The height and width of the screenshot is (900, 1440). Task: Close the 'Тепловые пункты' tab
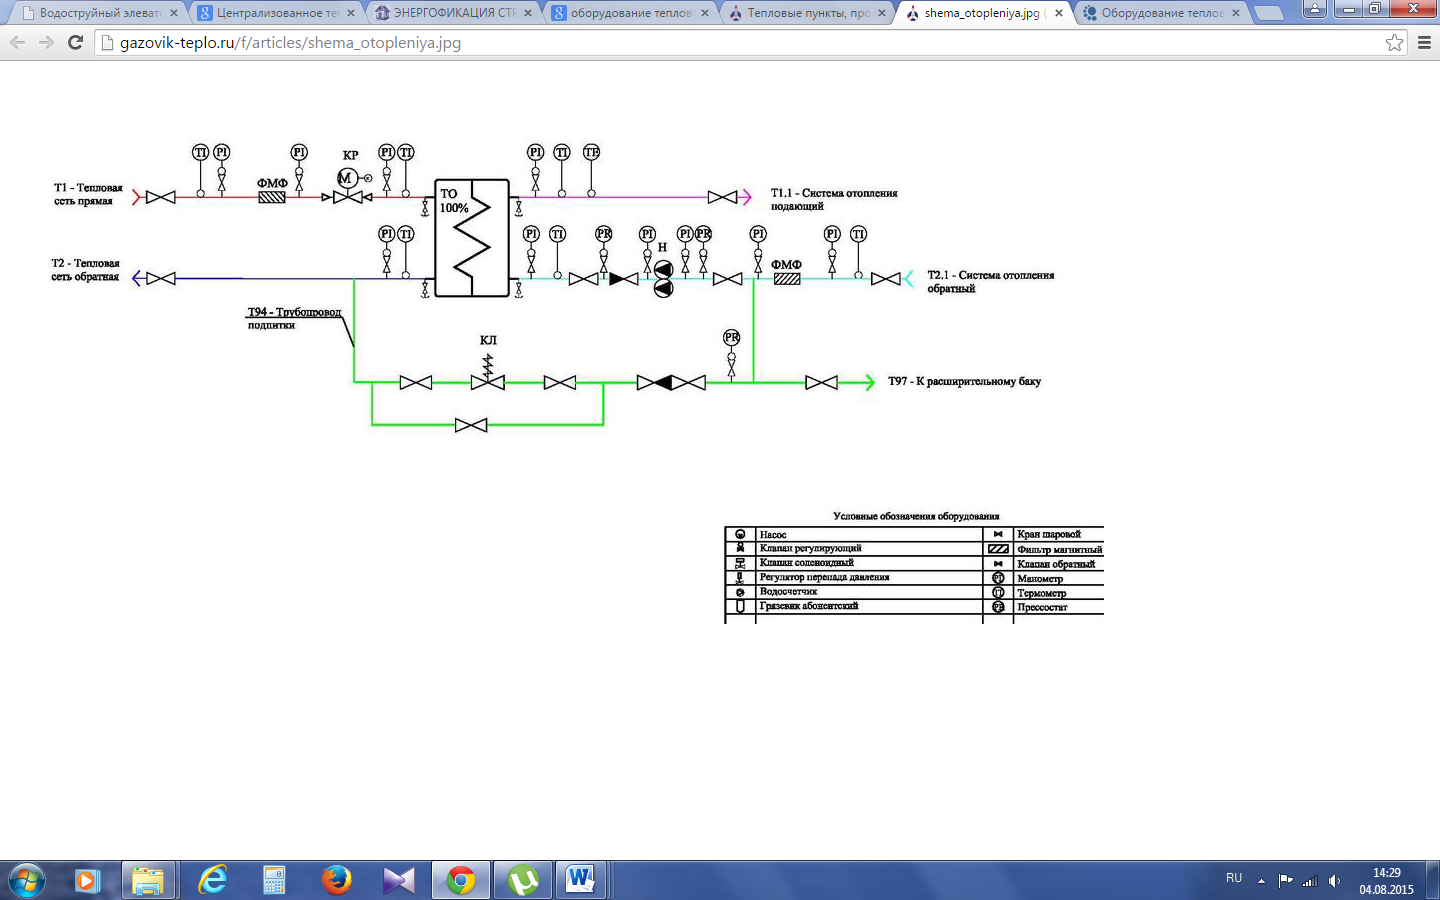click(x=882, y=13)
